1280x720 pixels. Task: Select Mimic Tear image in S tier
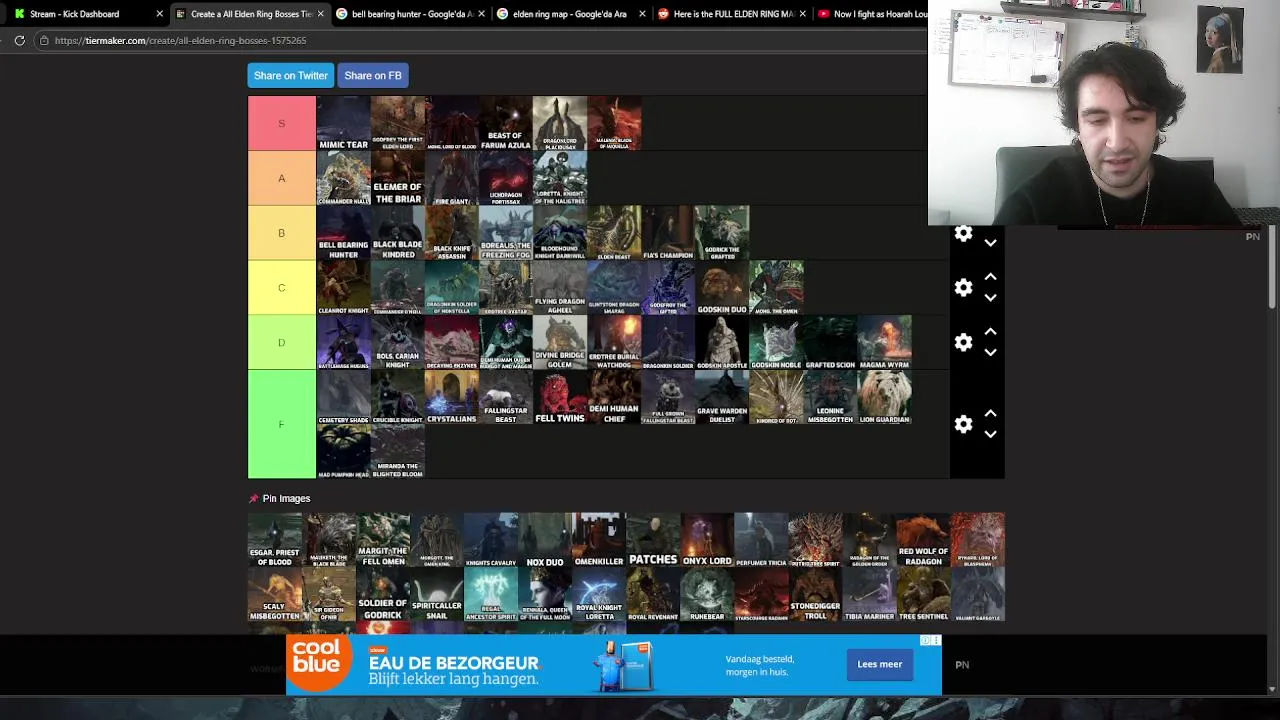tap(343, 123)
